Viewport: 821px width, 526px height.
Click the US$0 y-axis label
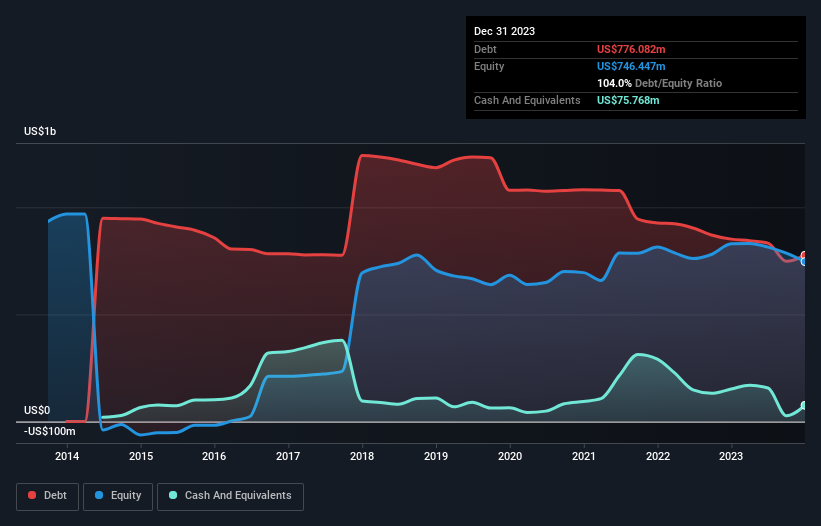(x=37, y=410)
